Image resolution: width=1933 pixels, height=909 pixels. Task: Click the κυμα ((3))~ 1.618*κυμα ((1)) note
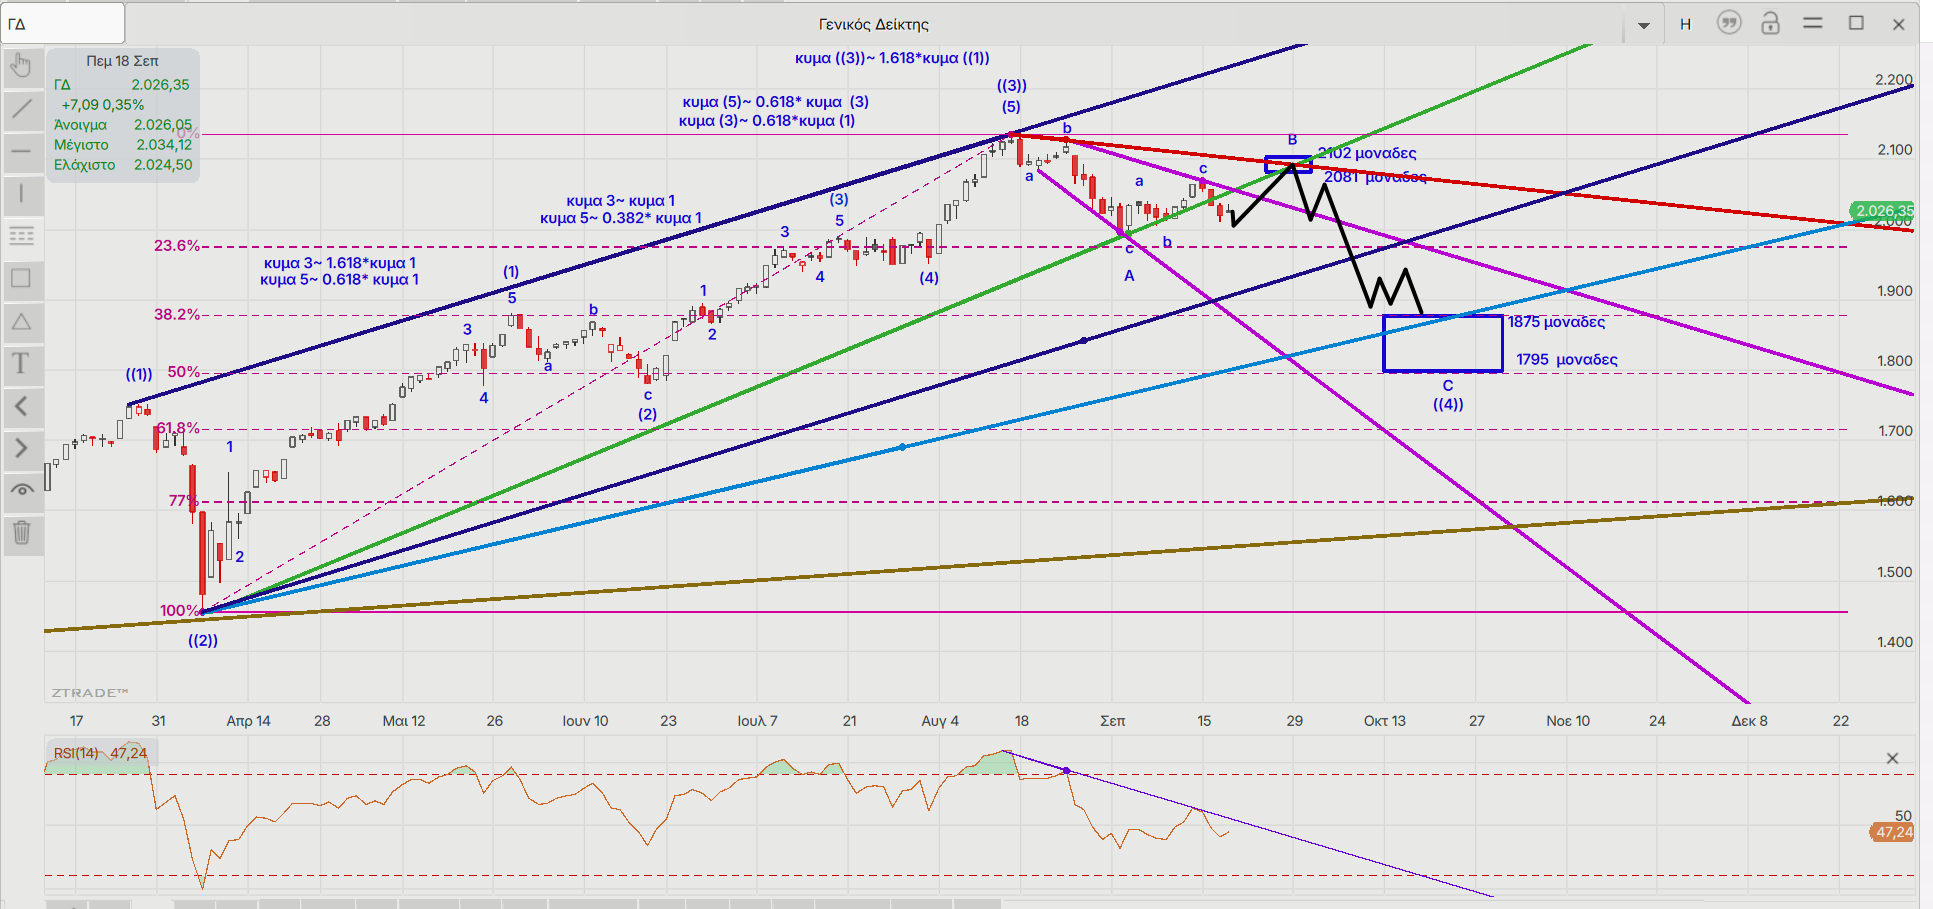pos(892,58)
